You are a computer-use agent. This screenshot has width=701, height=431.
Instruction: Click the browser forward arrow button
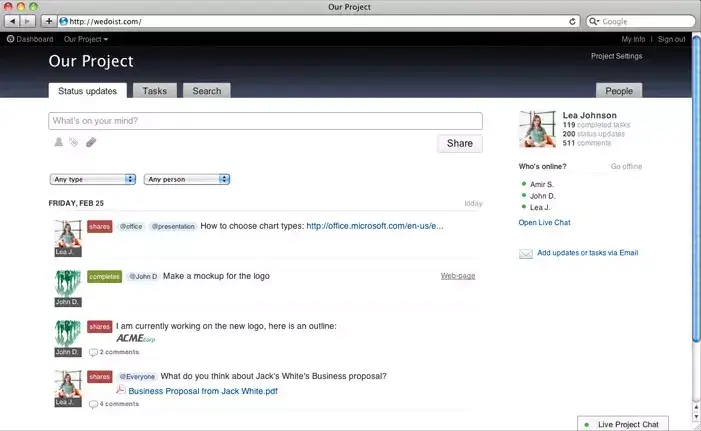point(27,21)
